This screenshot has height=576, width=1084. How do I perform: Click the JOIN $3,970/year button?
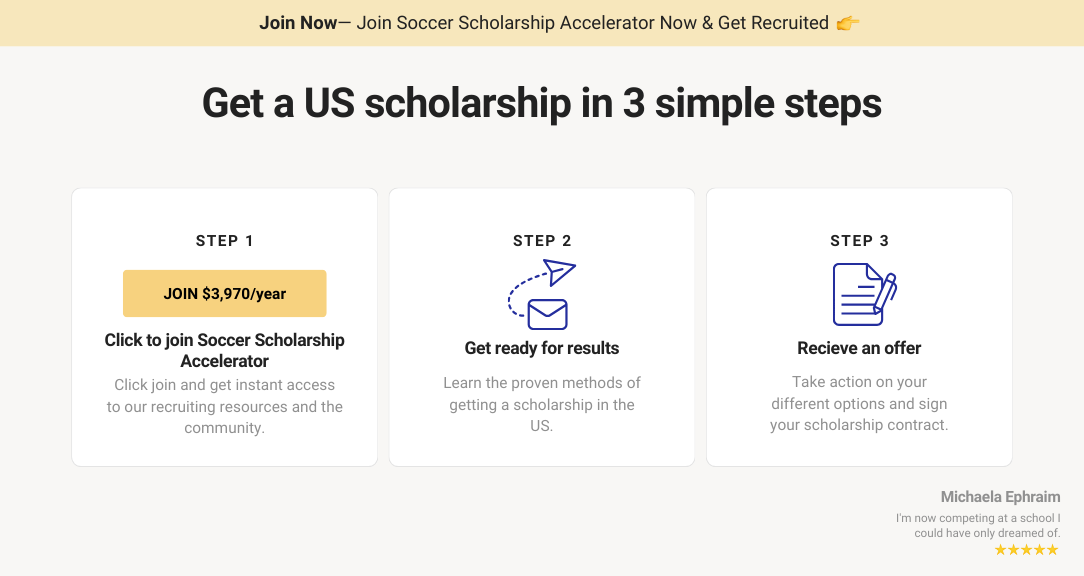(224, 293)
